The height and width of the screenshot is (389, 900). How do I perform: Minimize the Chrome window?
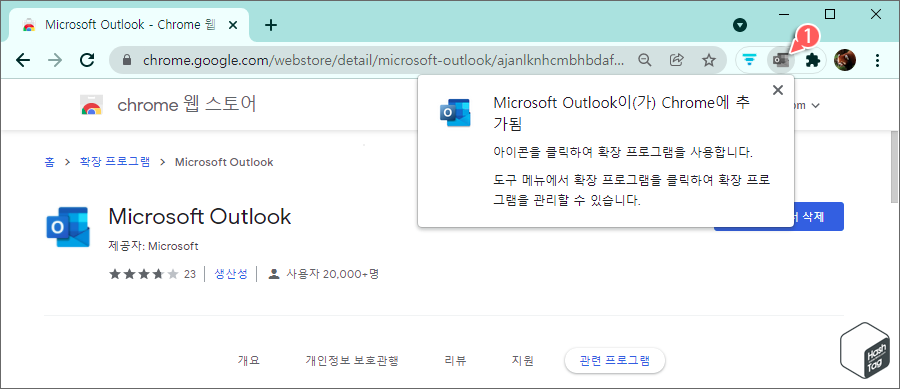pyautogui.click(x=784, y=14)
